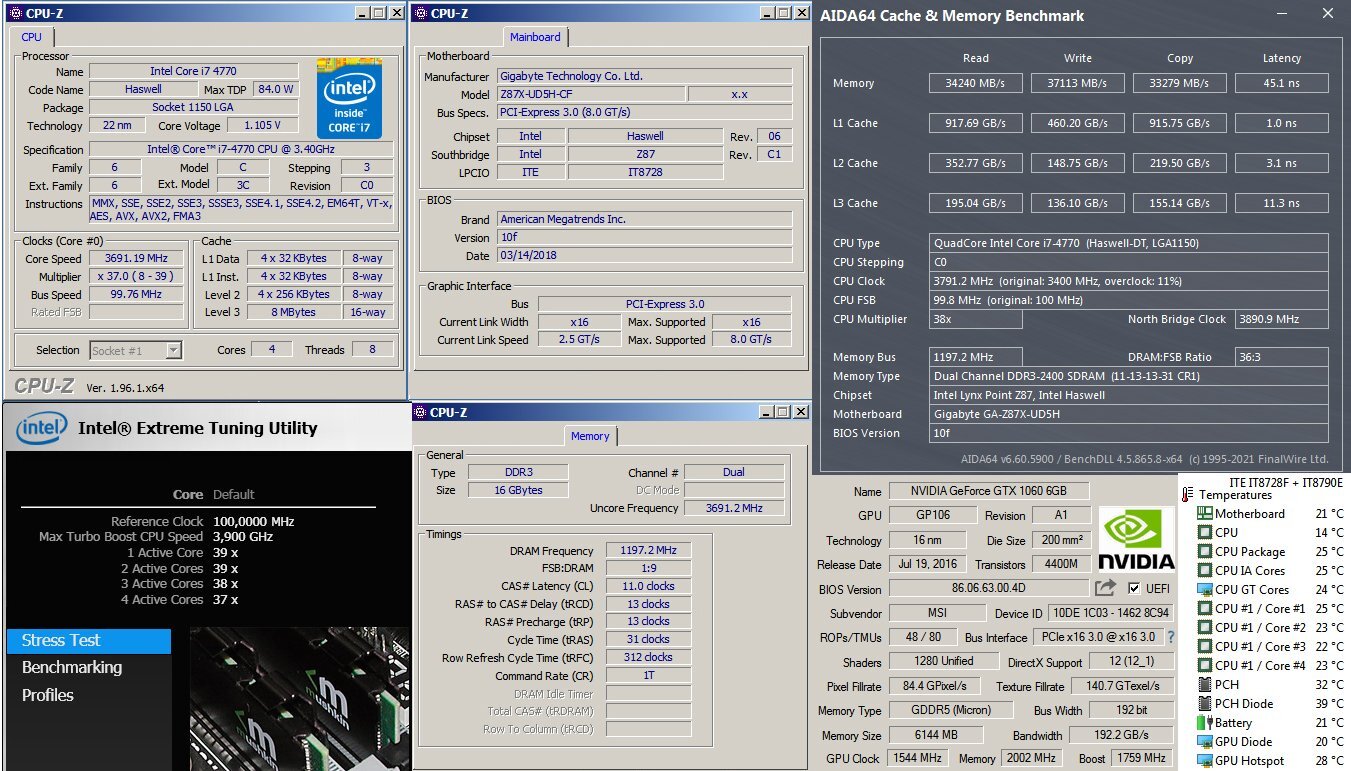The width and height of the screenshot is (1351, 771).
Task: Click the CPU #1 / Core #1 icon
Action: point(1205,609)
